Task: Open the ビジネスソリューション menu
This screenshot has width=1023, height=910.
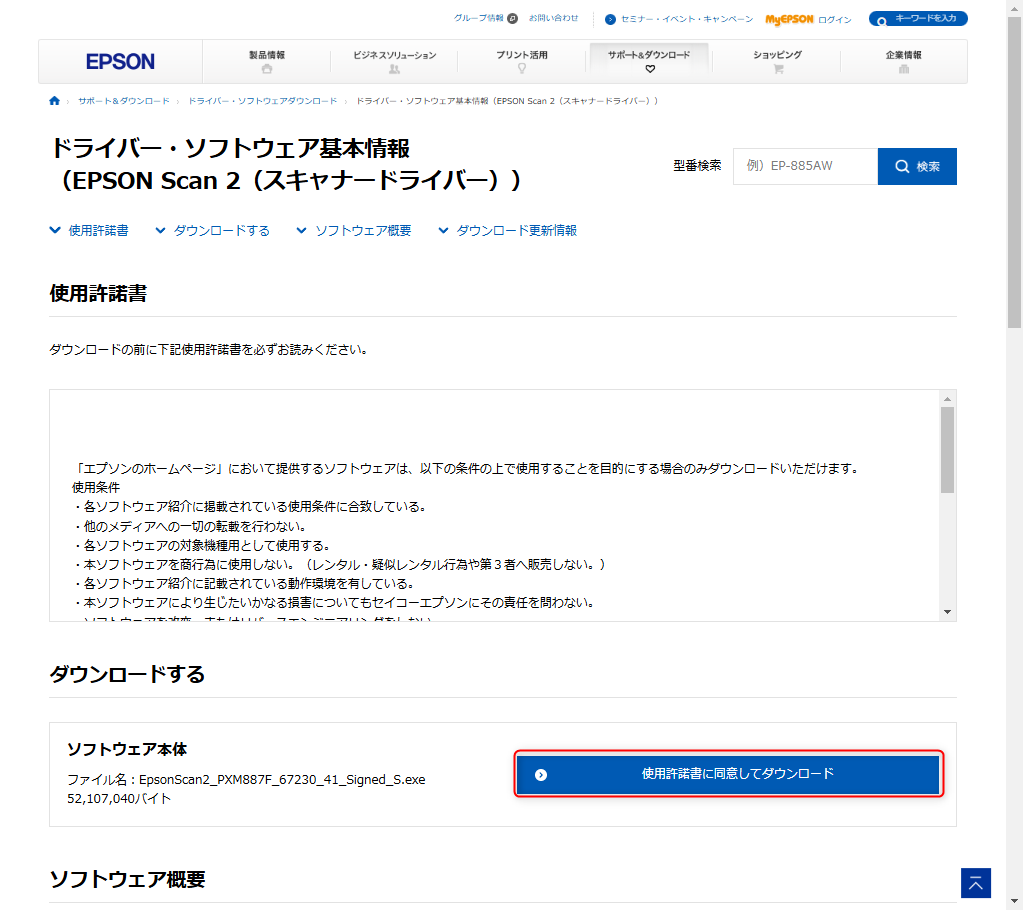Action: pos(394,61)
